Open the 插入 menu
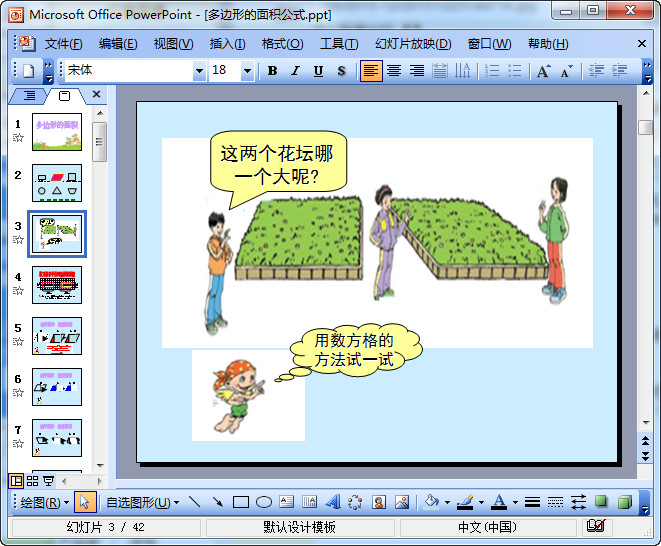661x546 pixels. [227, 44]
